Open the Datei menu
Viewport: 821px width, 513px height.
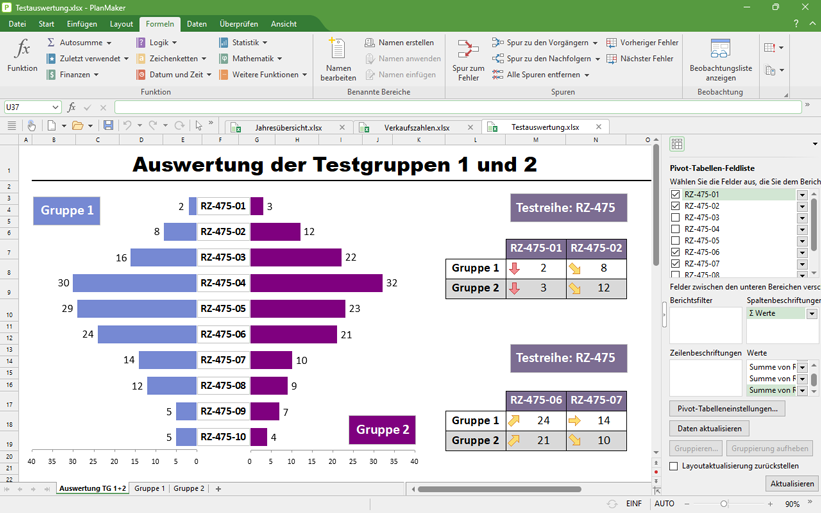pyautogui.click(x=17, y=24)
